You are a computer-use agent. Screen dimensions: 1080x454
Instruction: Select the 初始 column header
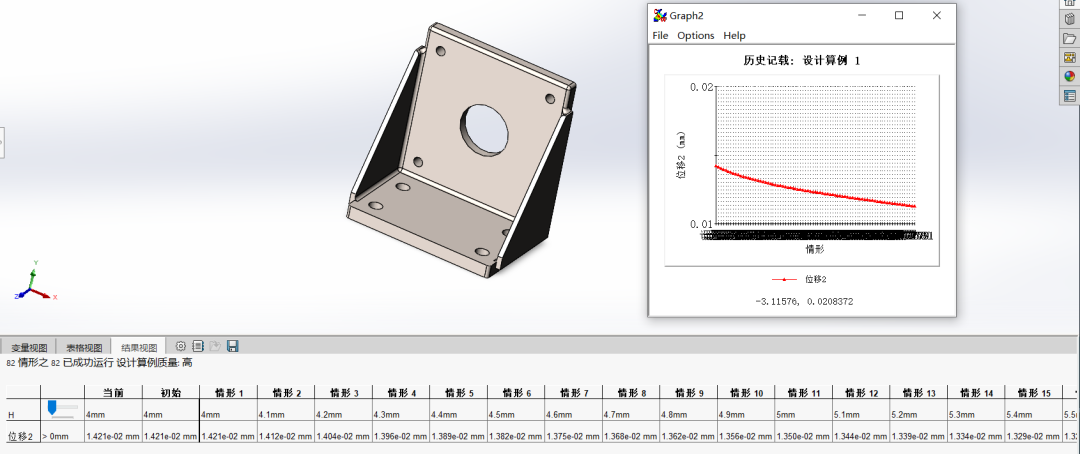(171, 393)
